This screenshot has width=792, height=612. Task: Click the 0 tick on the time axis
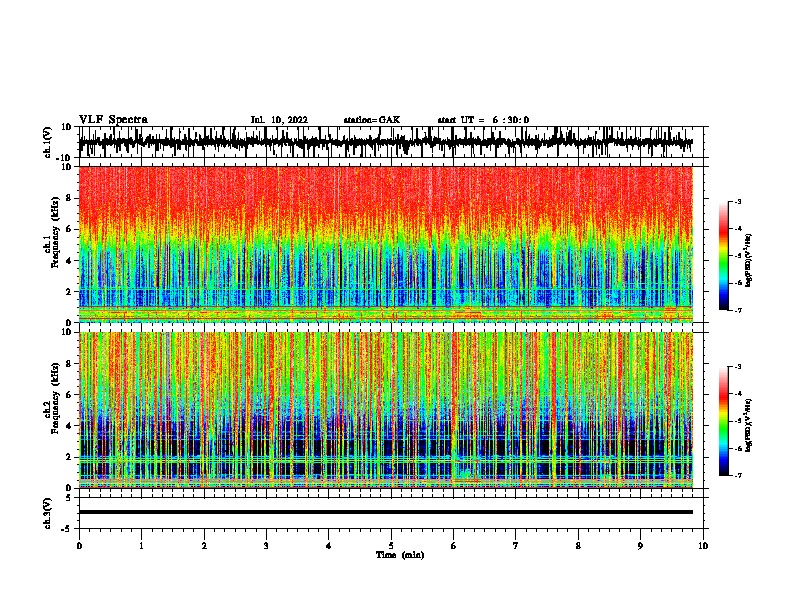click(x=79, y=546)
